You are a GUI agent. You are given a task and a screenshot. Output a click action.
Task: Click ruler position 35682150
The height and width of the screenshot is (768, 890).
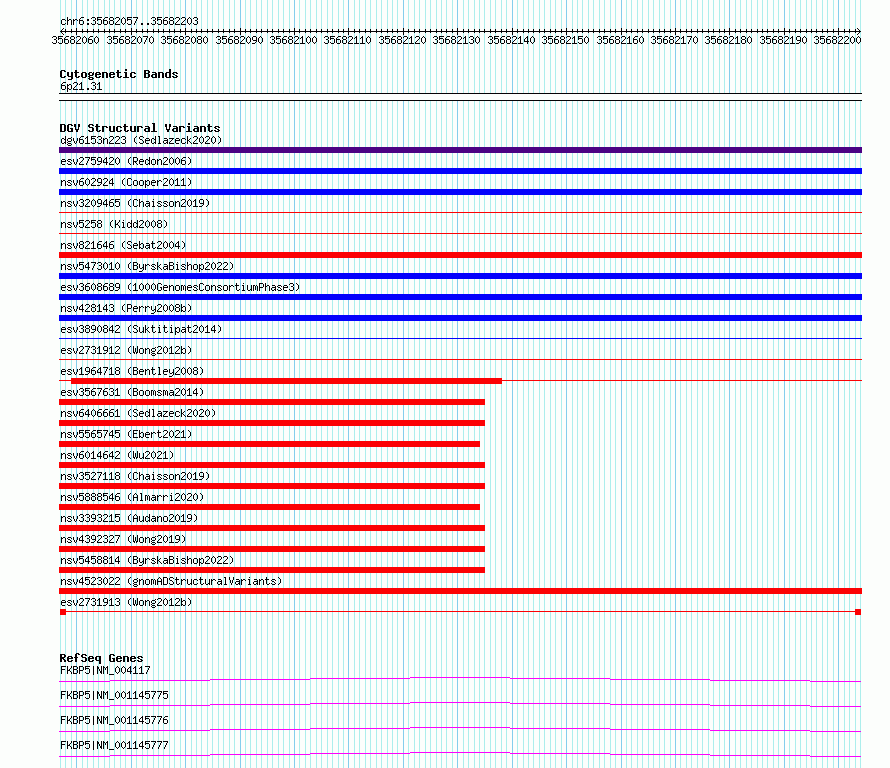[565, 40]
